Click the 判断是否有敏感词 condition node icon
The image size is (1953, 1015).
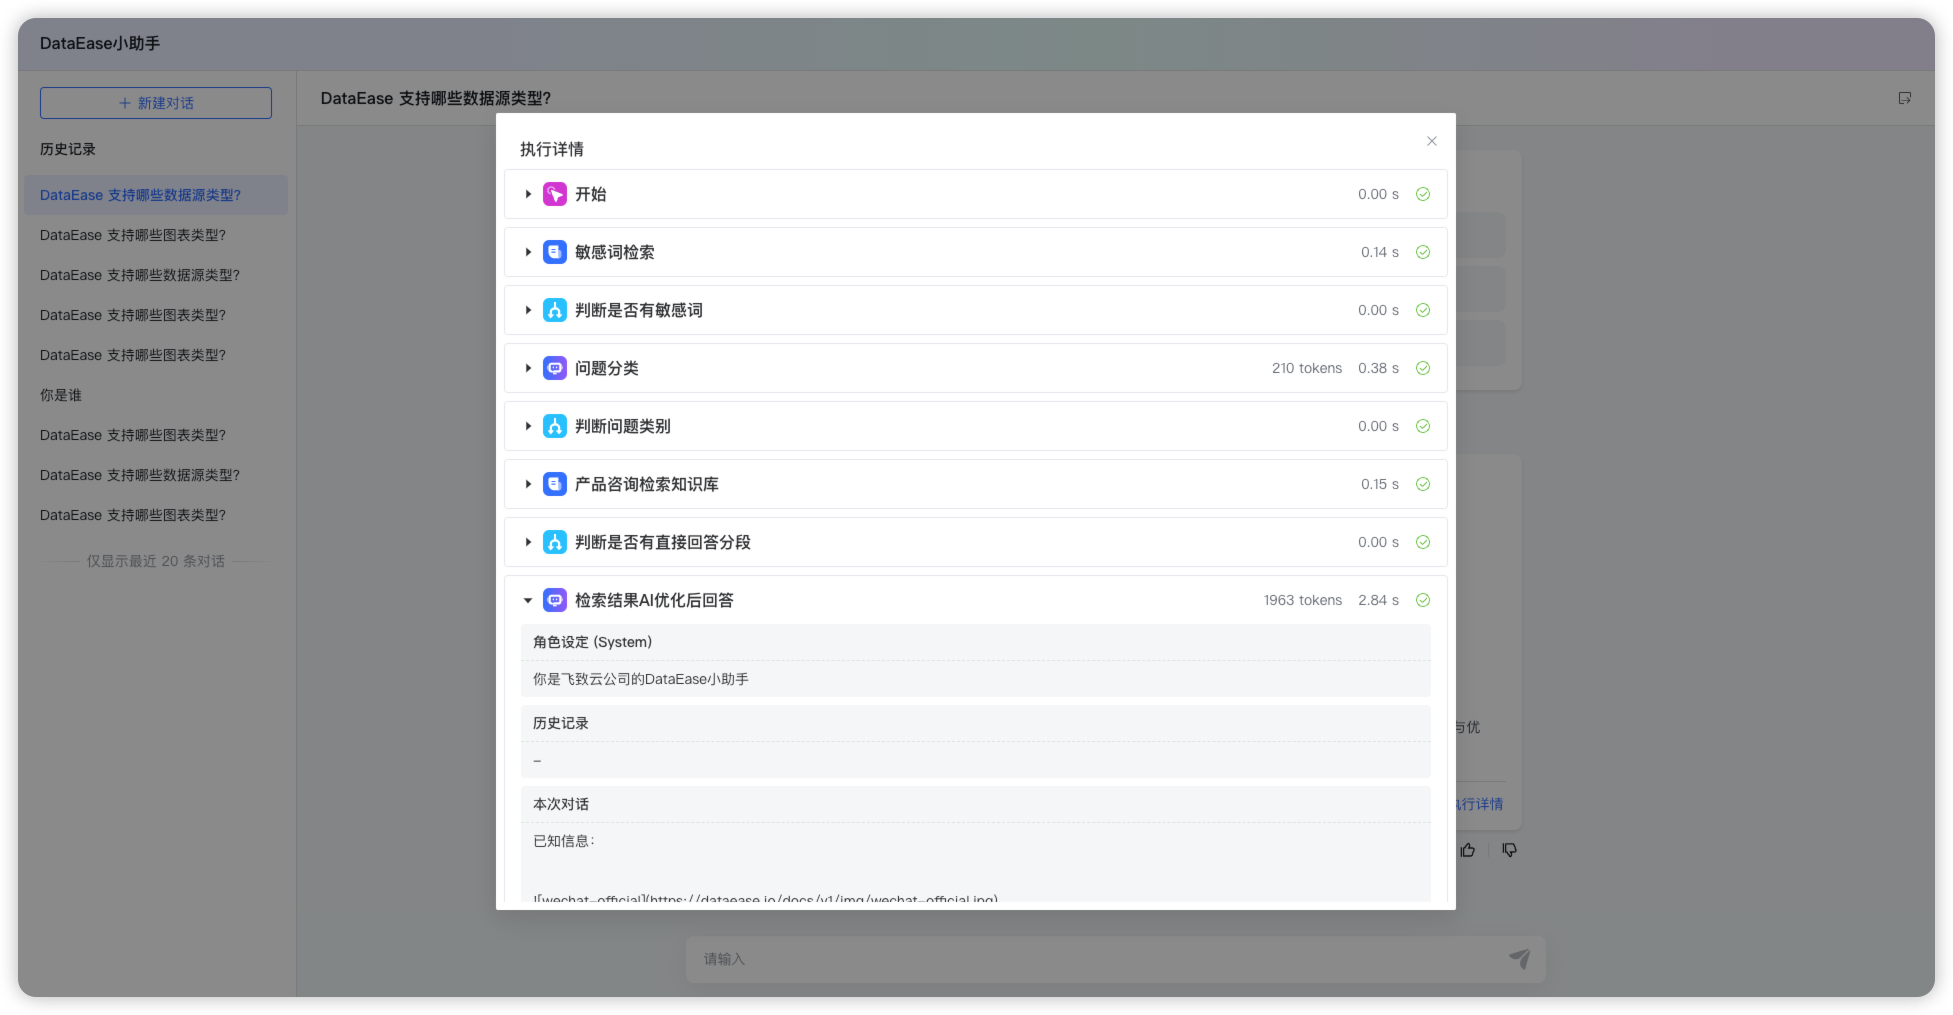(x=554, y=310)
